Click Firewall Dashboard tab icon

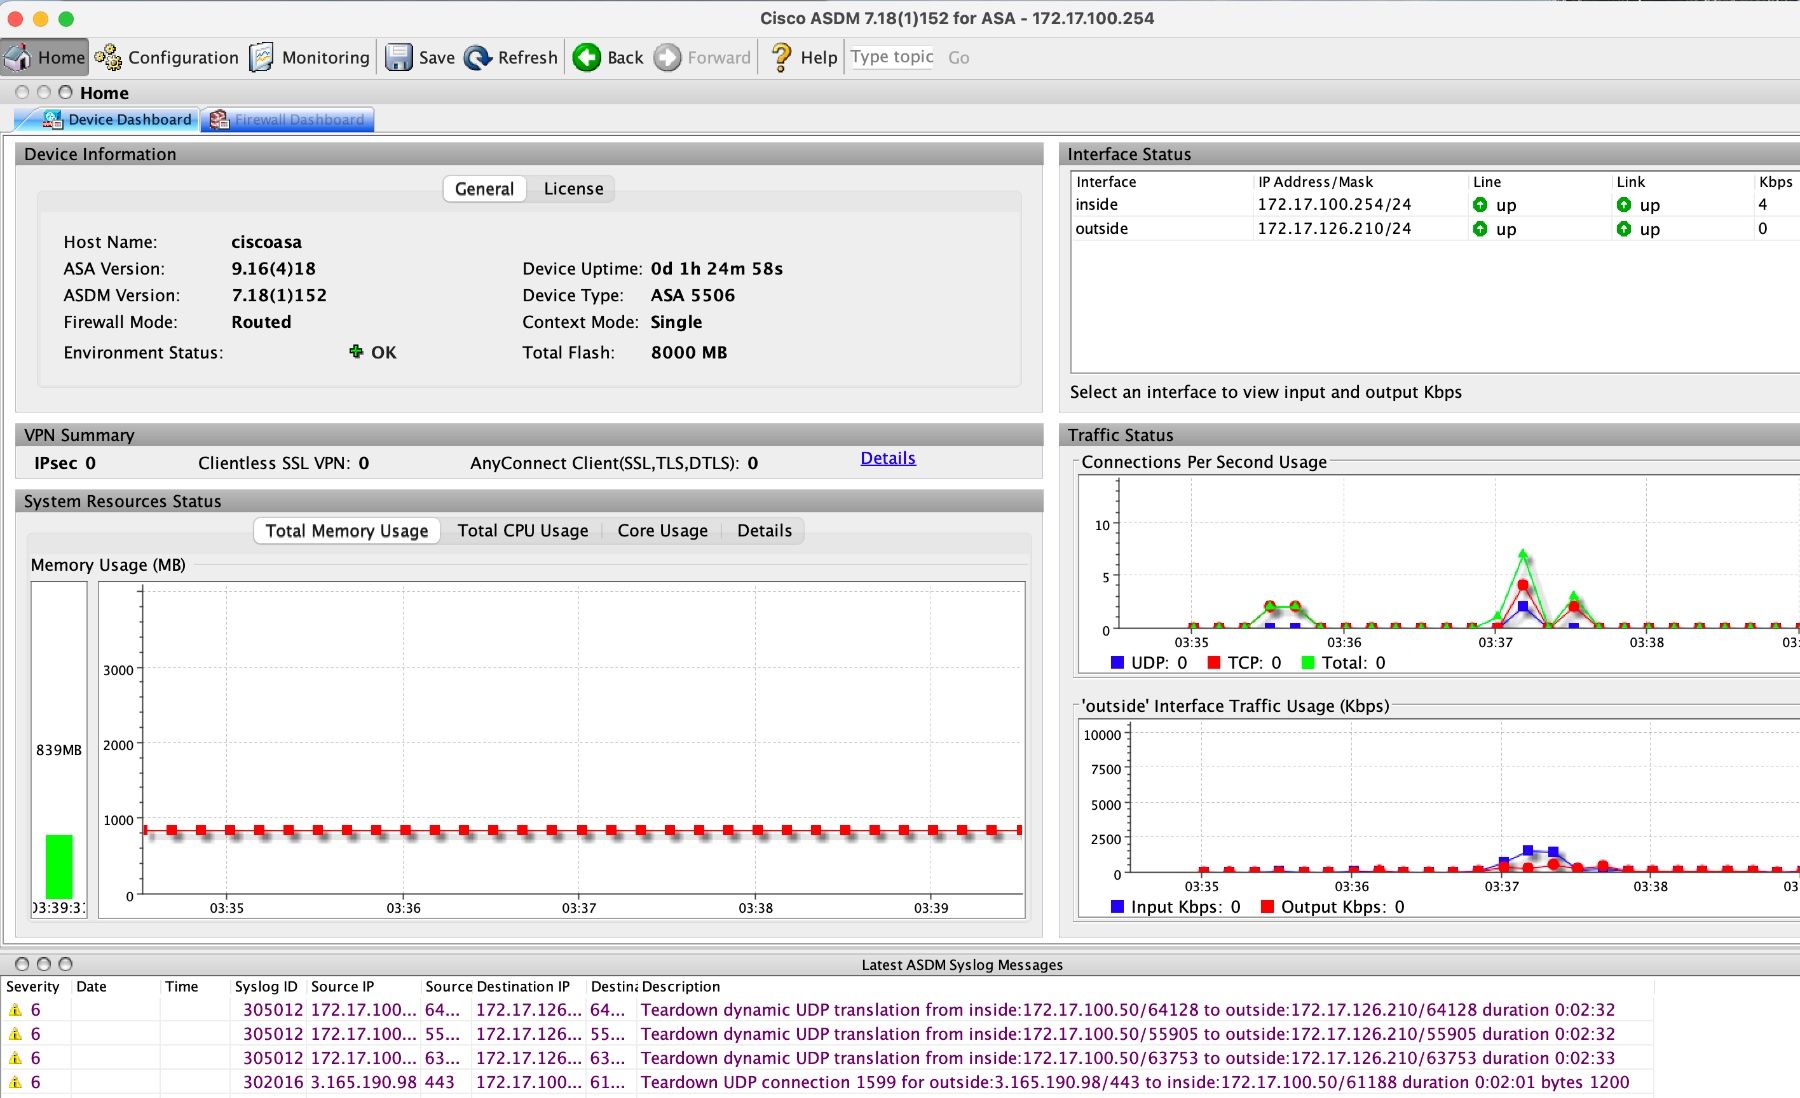pos(219,120)
